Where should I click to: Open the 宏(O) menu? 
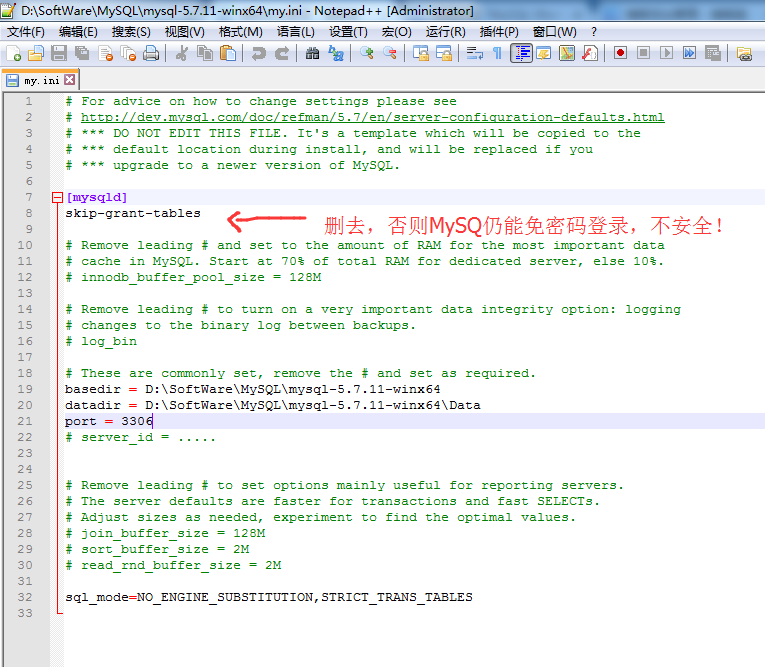396,32
